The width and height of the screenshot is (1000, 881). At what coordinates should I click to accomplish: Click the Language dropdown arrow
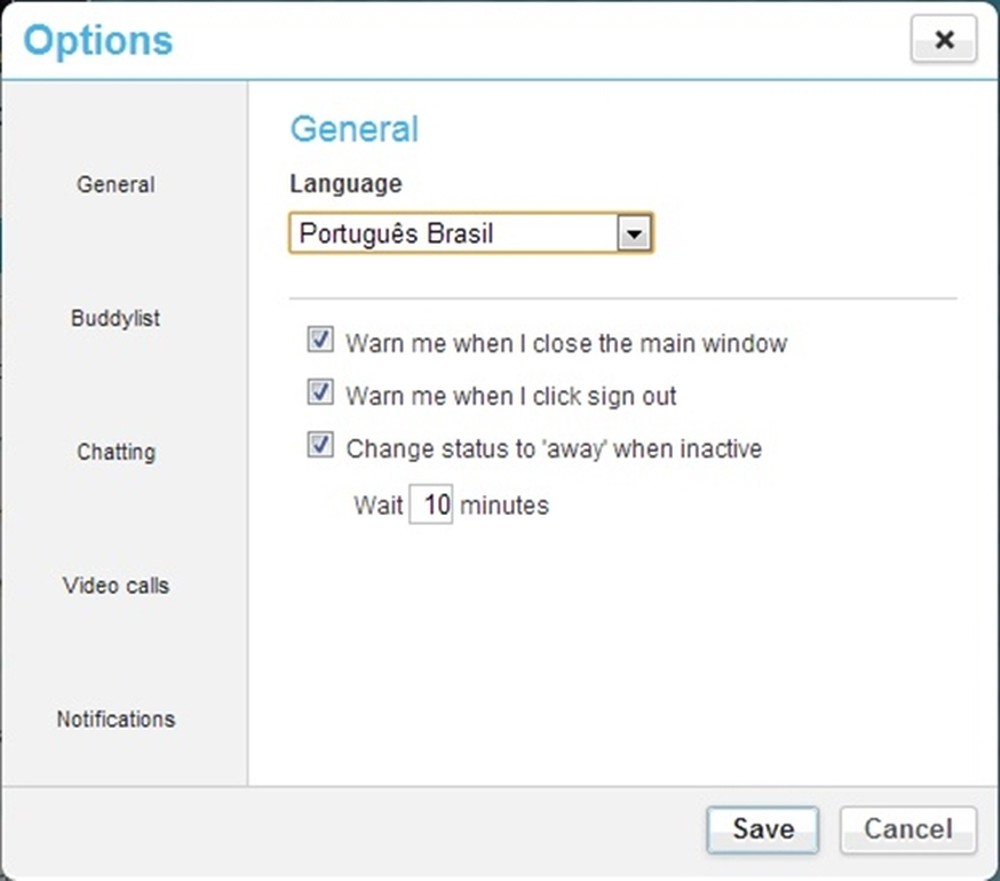(635, 233)
